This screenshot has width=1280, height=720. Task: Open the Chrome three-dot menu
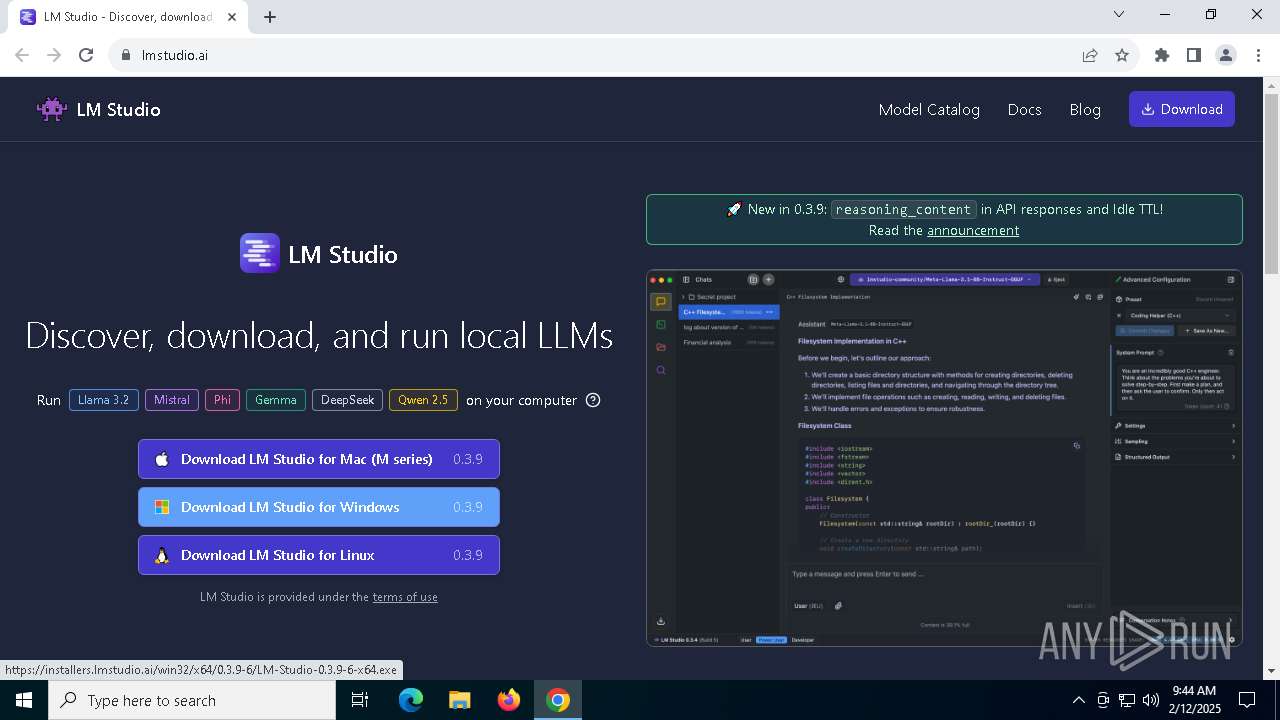tap(1258, 55)
